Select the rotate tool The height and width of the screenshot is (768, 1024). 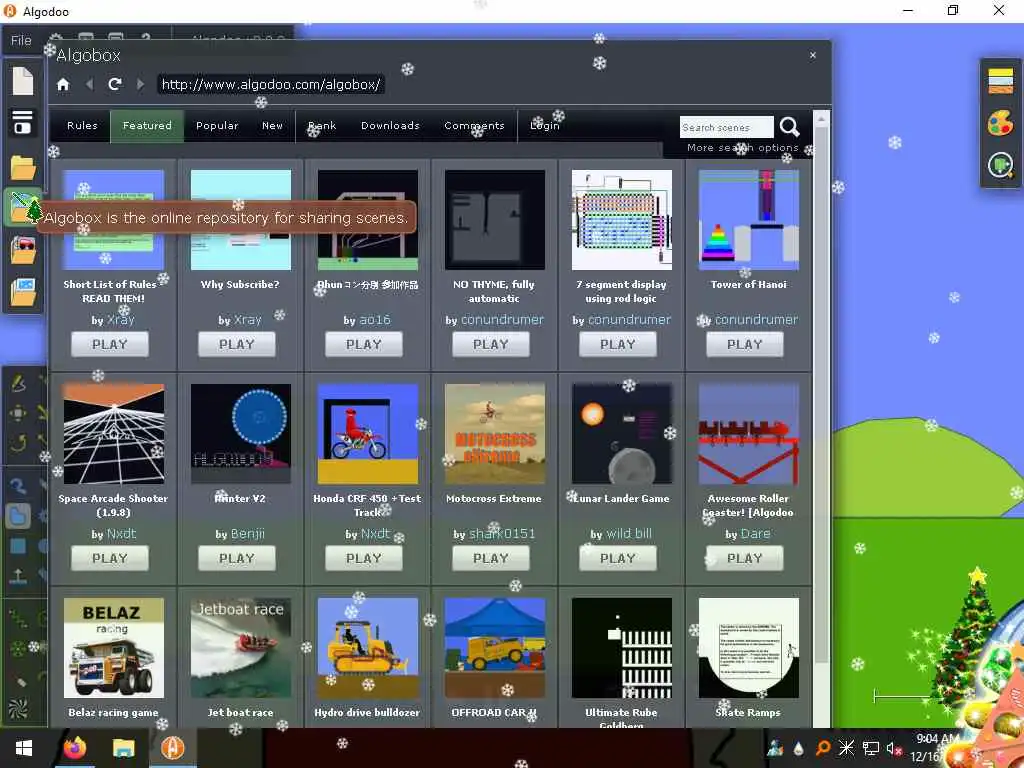[x=18, y=443]
